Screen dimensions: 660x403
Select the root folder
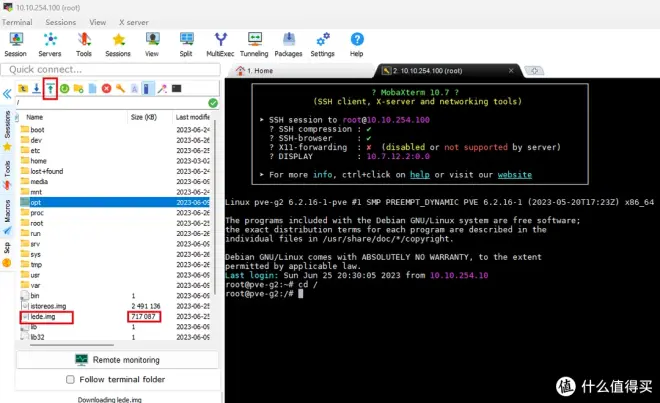(x=114, y=223)
